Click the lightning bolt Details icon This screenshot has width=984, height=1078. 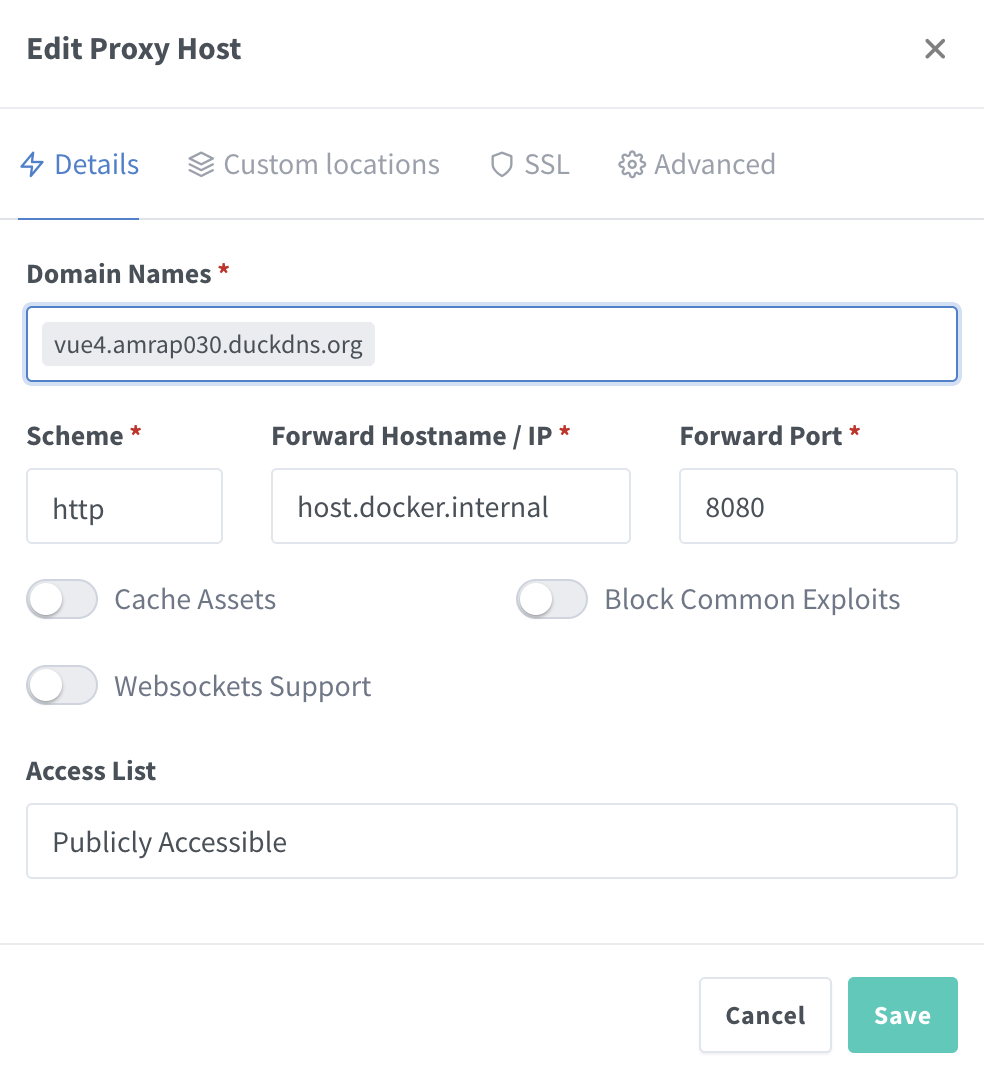[x=32, y=165]
